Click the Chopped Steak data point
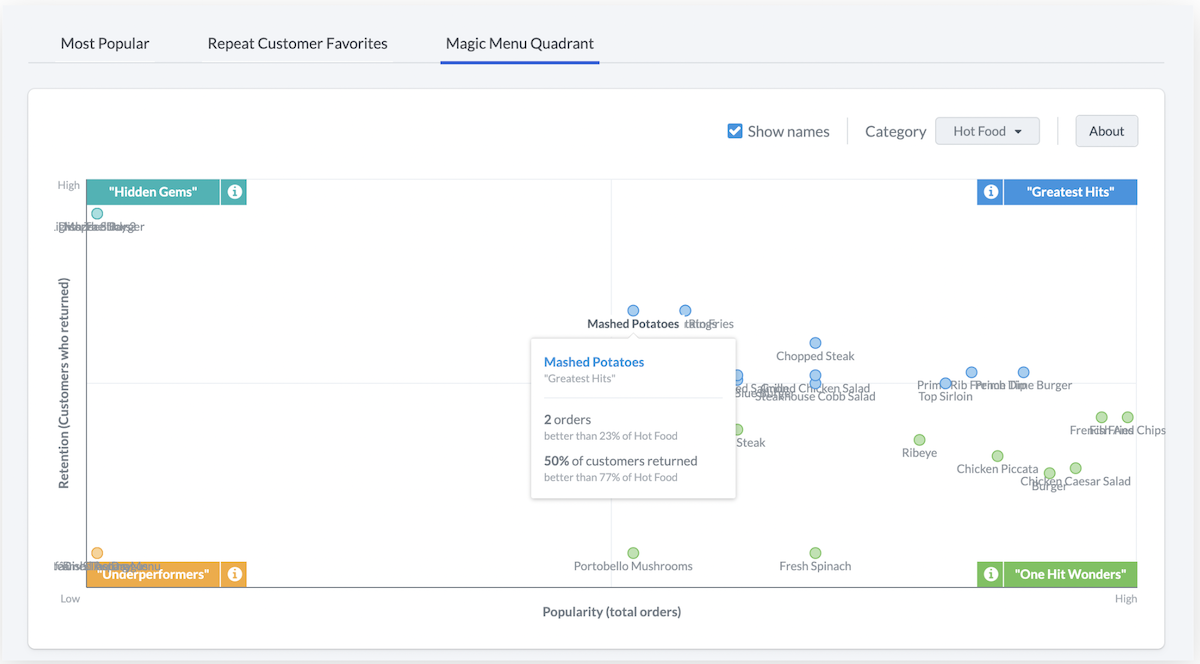Viewport: 1200px width, 664px height. coord(815,343)
